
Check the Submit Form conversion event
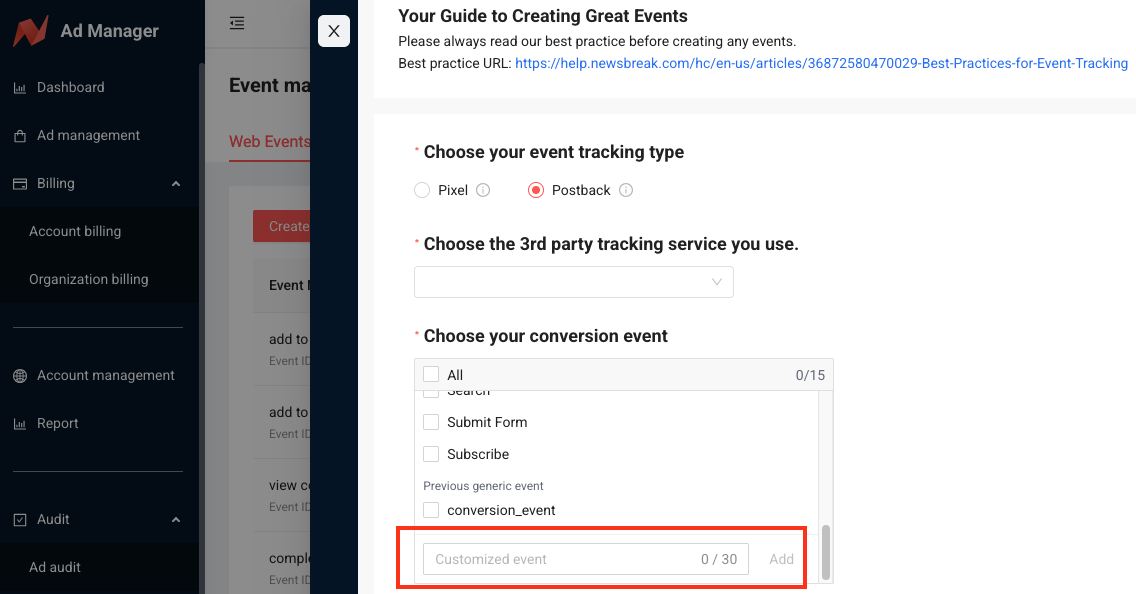(x=431, y=422)
